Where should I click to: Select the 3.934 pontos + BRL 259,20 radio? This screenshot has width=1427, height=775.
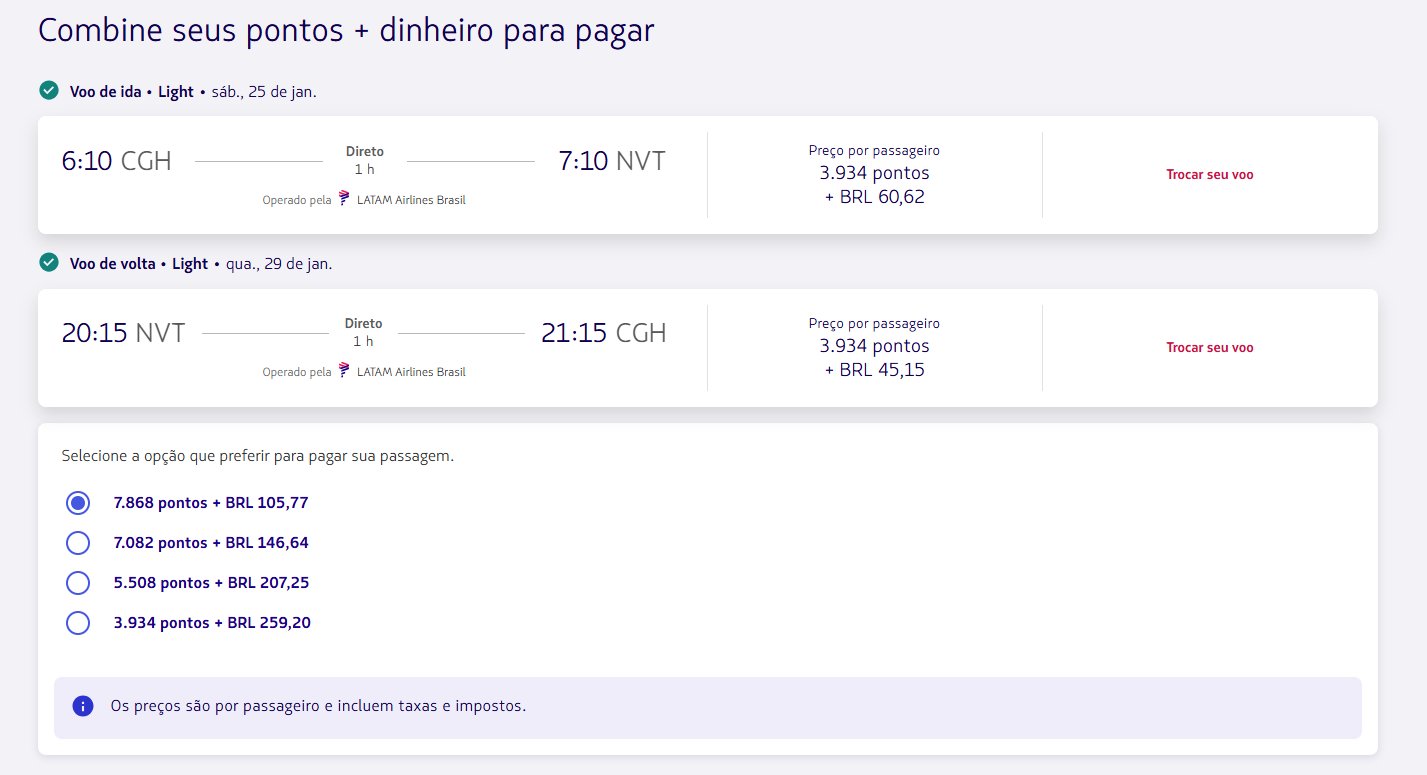(78, 623)
